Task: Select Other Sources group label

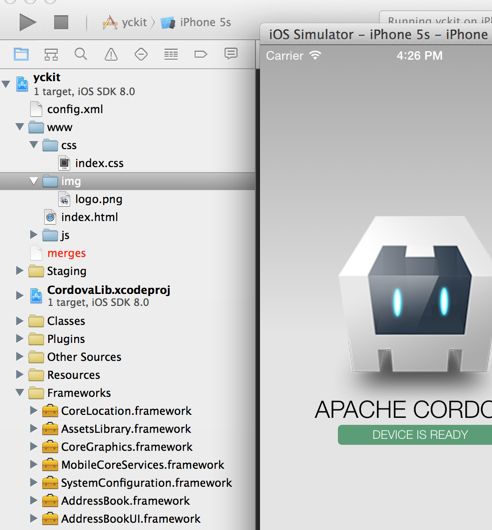Action: point(84,357)
